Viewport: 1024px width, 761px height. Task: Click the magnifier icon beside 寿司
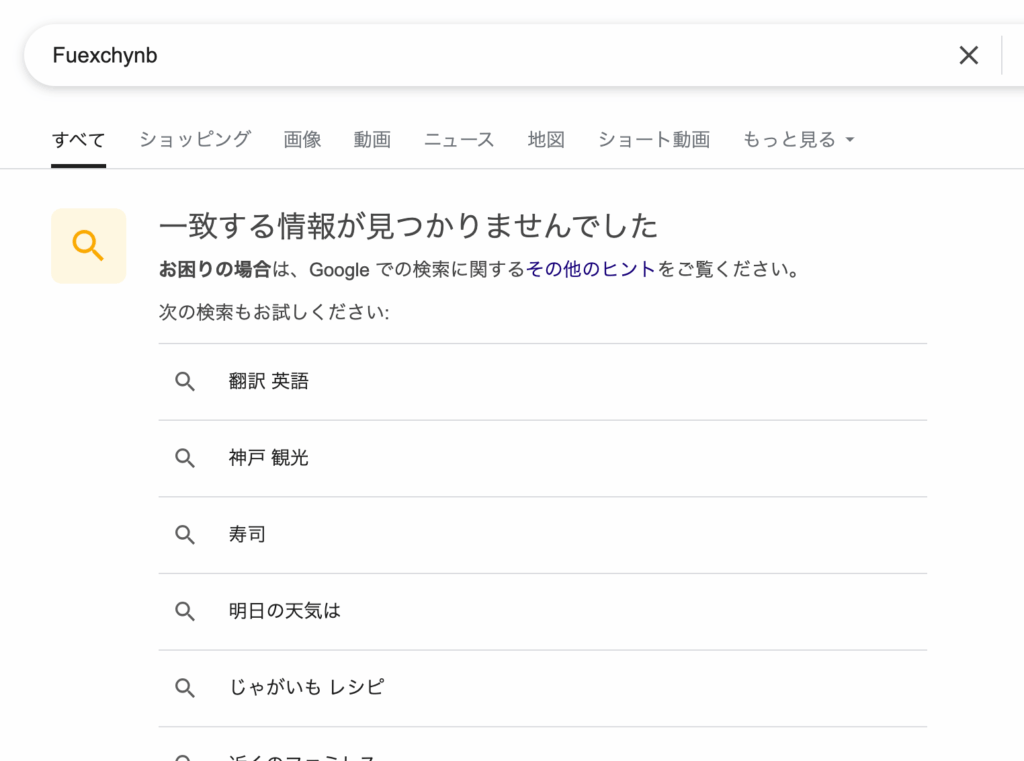click(185, 534)
